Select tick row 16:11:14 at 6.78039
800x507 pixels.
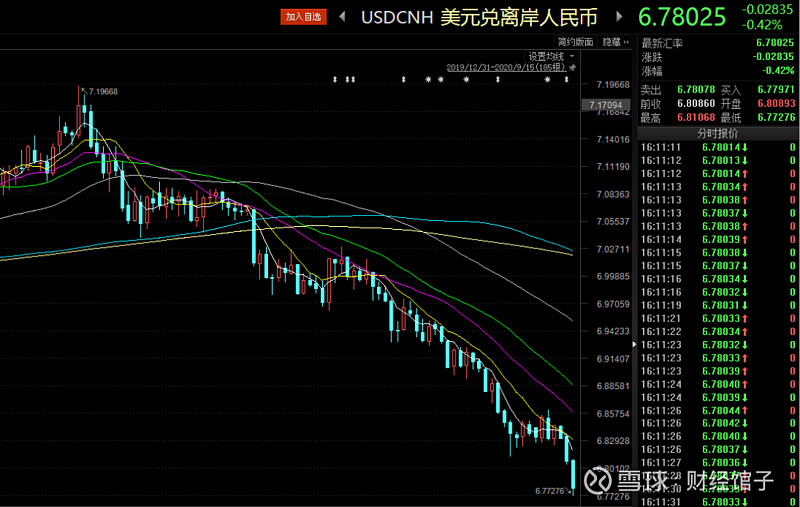point(717,239)
